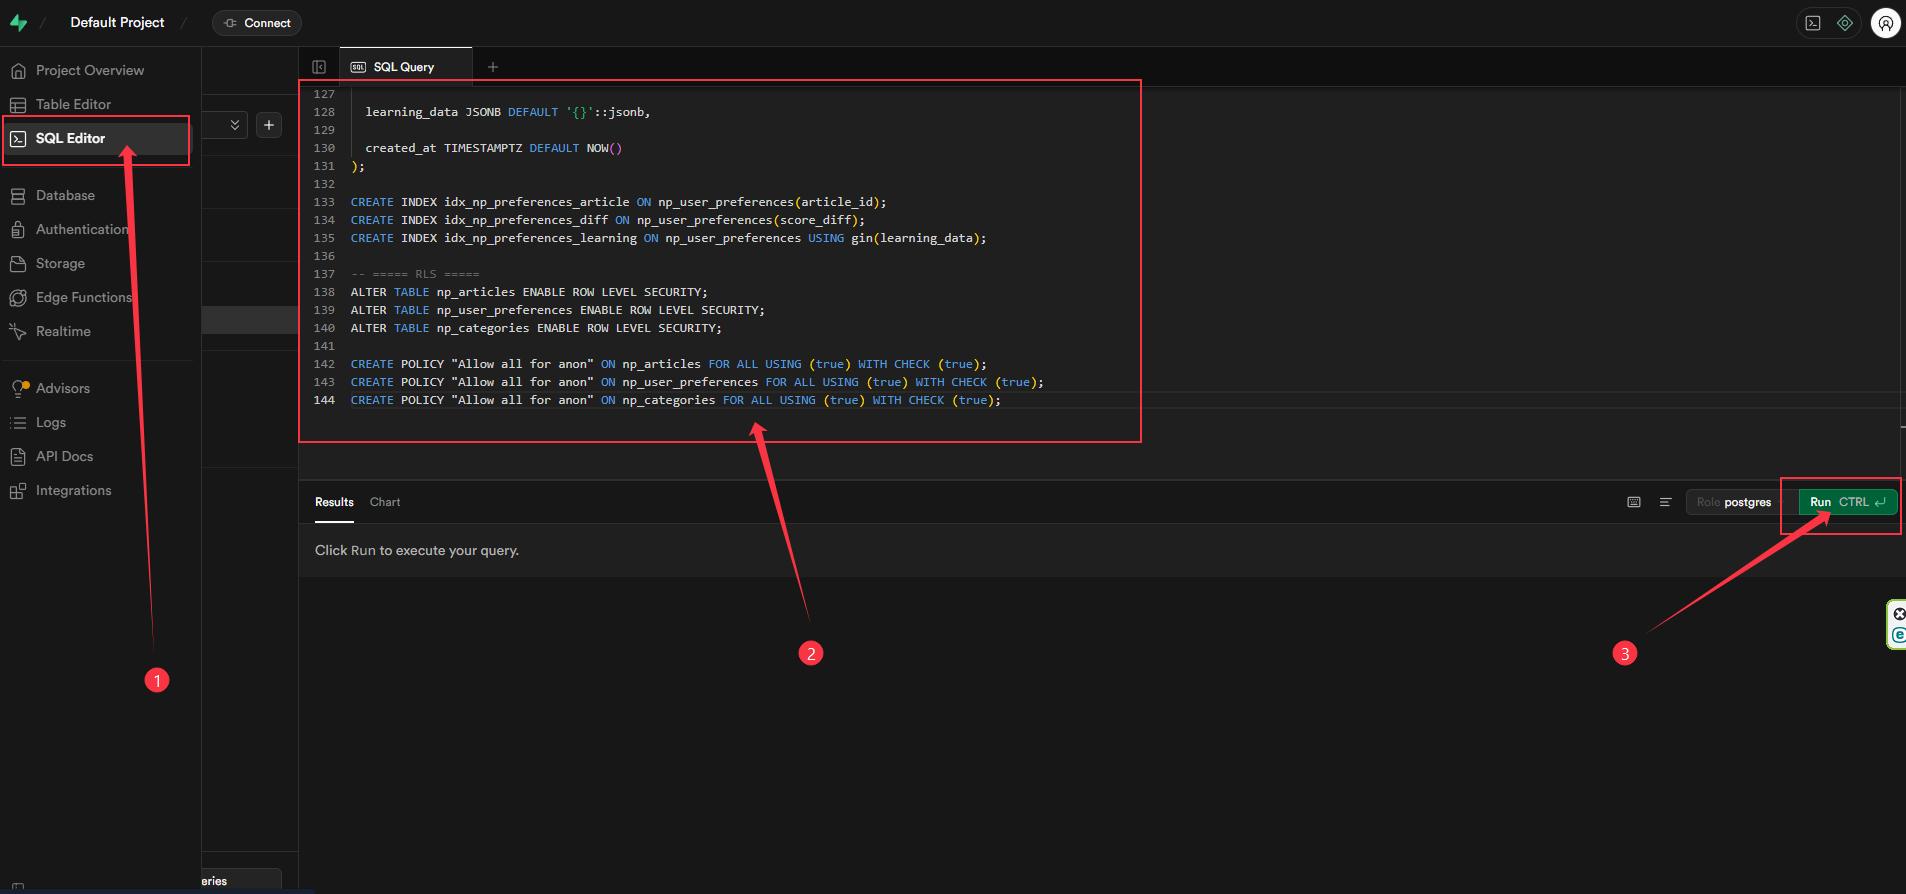Open the Database section icon
Image resolution: width=1906 pixels, height=894 pixels.
coord(18,196)
